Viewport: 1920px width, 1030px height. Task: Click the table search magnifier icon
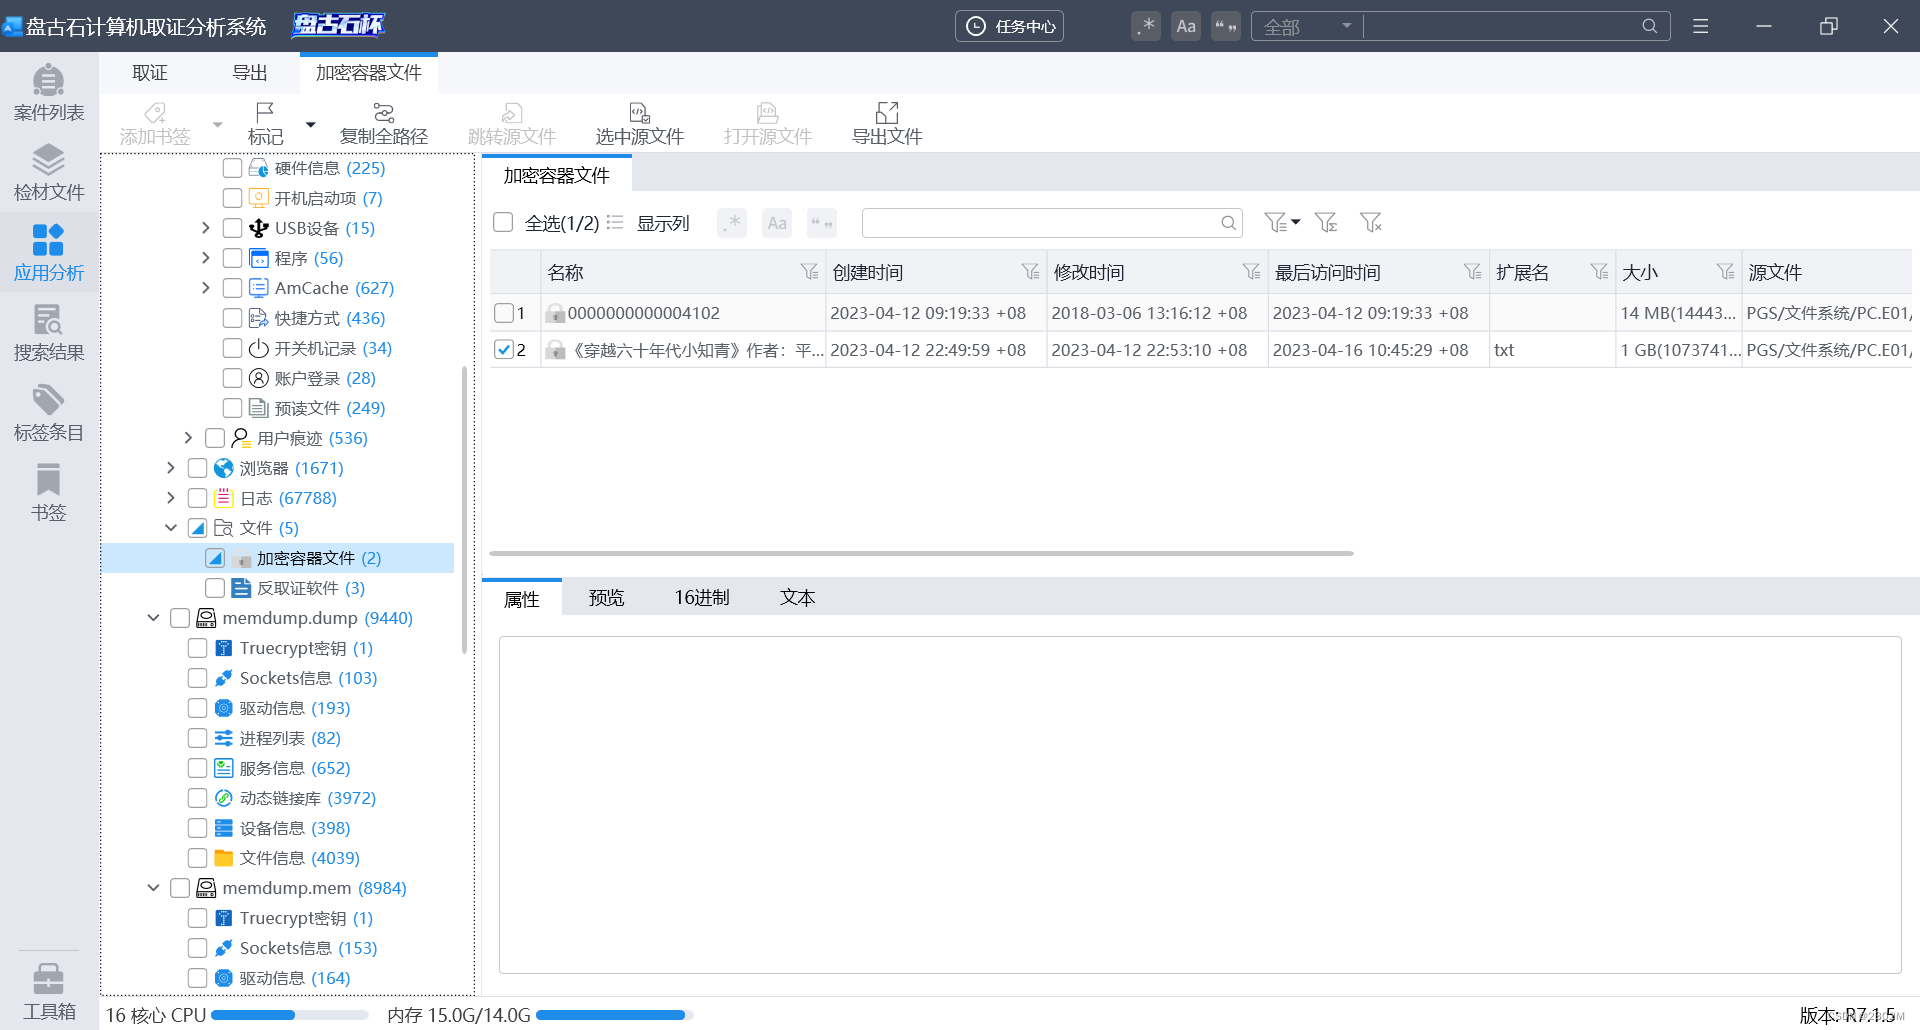coord(1228,223)
